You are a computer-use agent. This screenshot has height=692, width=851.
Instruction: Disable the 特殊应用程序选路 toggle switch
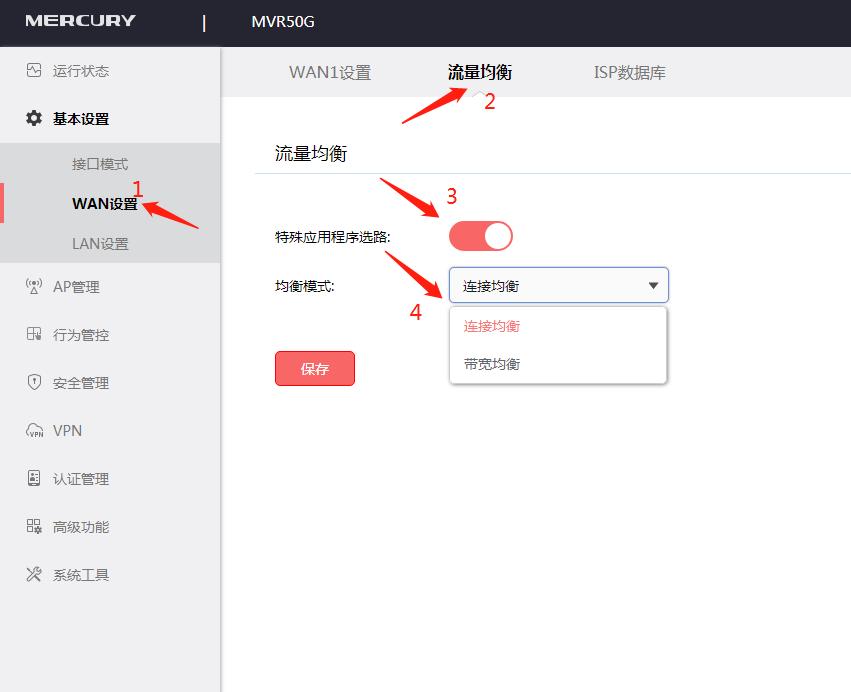[480, 235]
